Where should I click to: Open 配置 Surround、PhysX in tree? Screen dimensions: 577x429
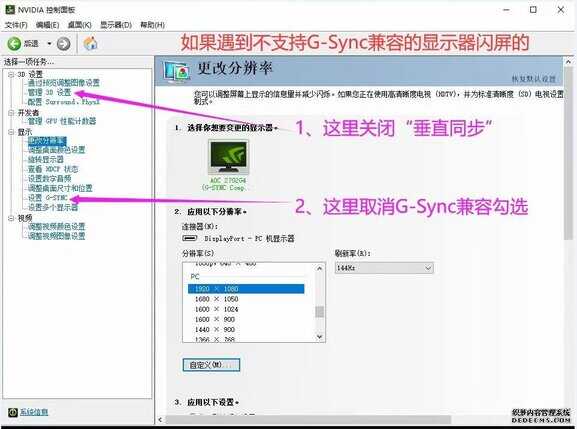click(64, 102)
